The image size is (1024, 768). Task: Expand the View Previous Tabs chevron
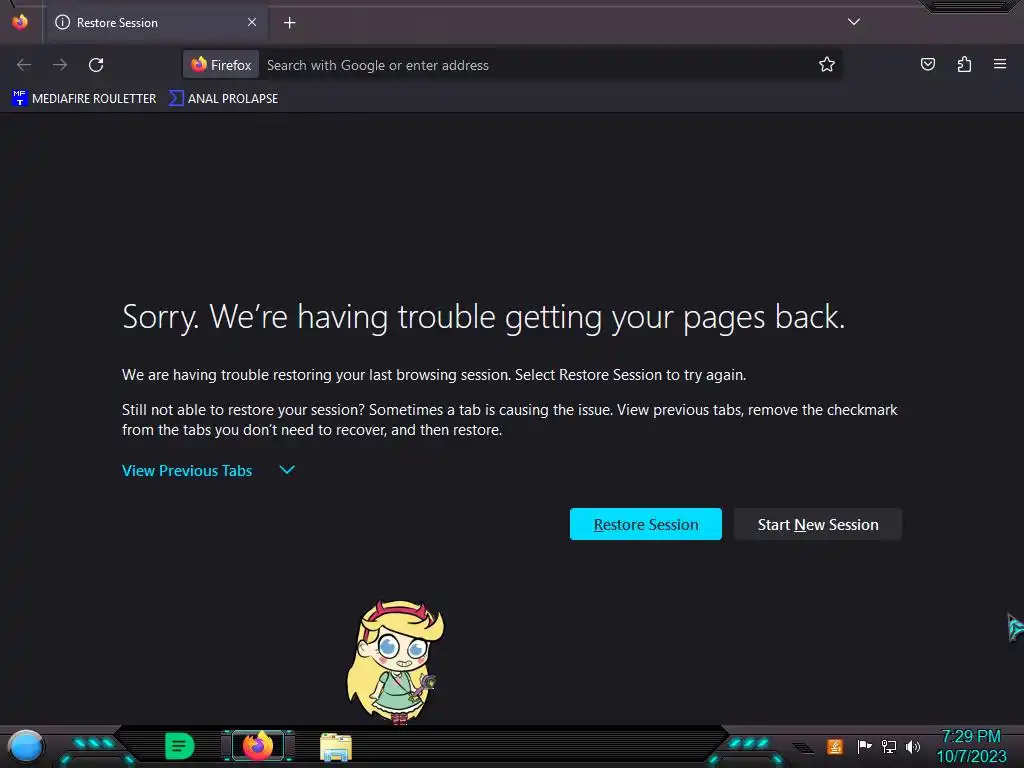pyautogui.click(x=287, y=470)
